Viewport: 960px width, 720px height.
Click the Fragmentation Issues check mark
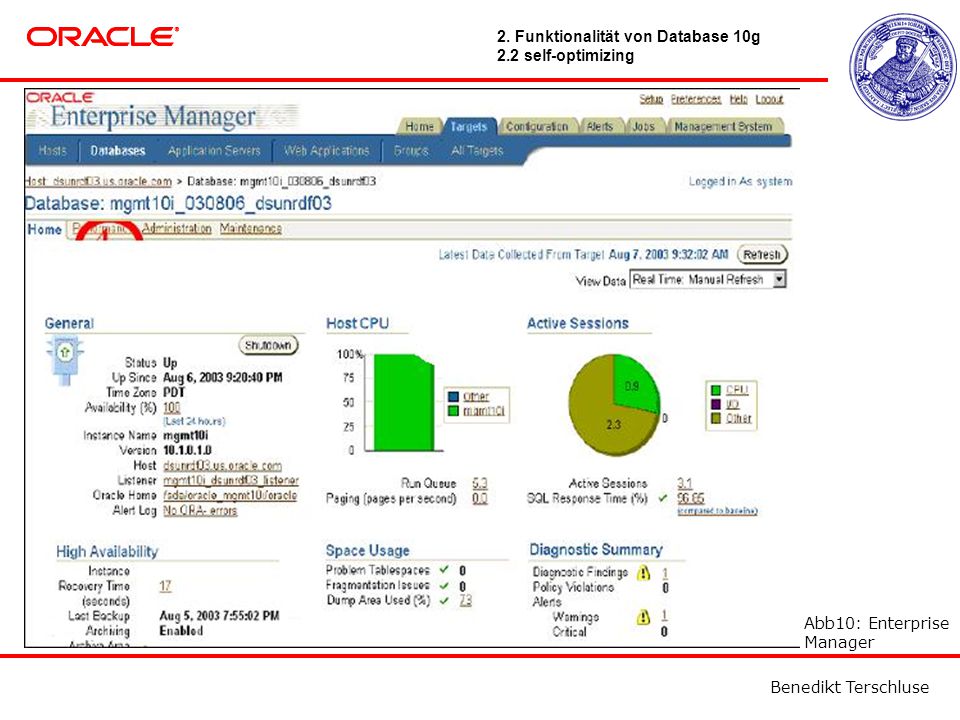click(444, 585)
